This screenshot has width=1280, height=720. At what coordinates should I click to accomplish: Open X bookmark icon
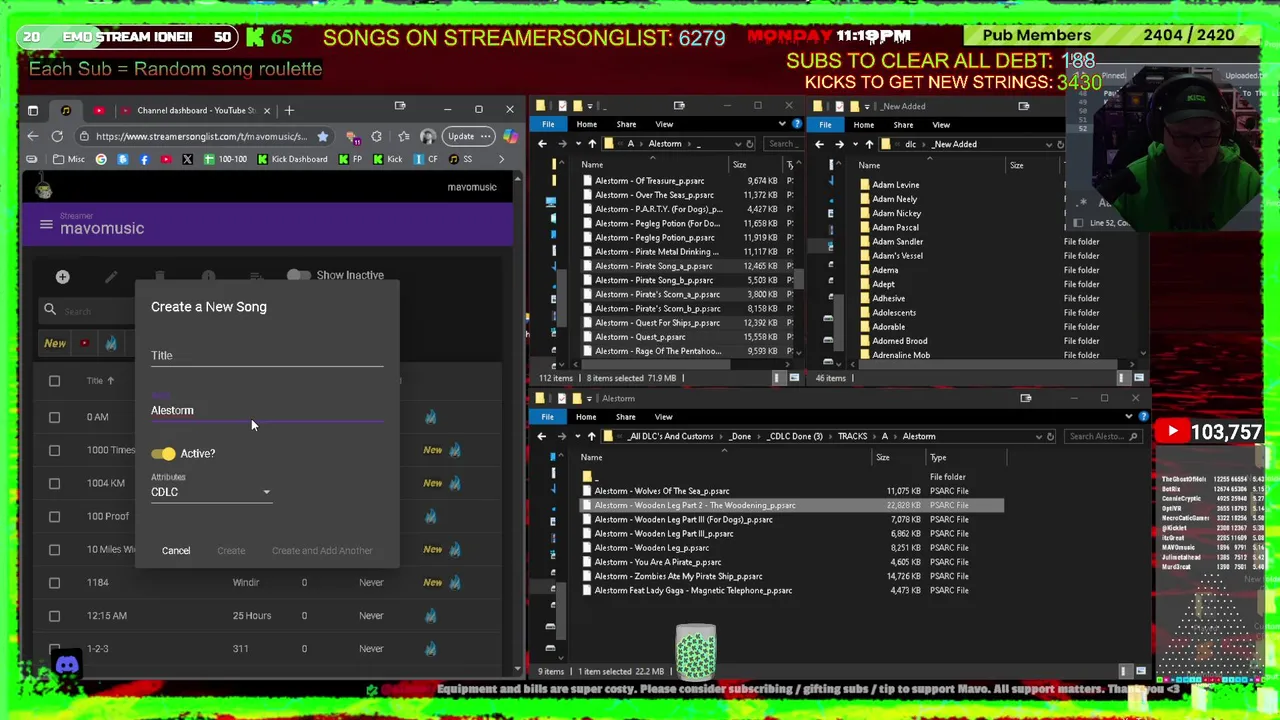pos(187,159)
